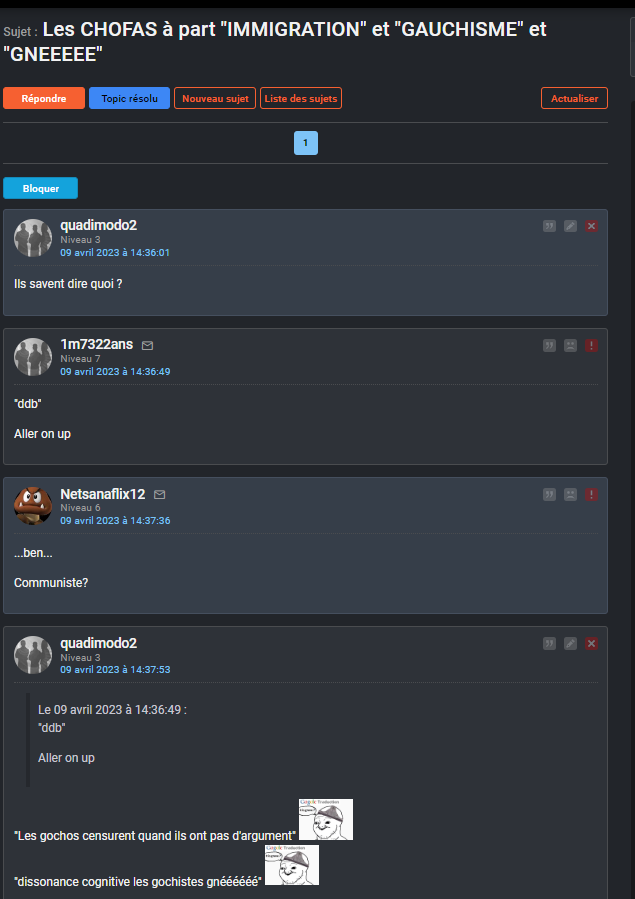This screenshot has width=635, height=899.
Task: Quote Netsanaflix12's message
Action: click(549, 494)
